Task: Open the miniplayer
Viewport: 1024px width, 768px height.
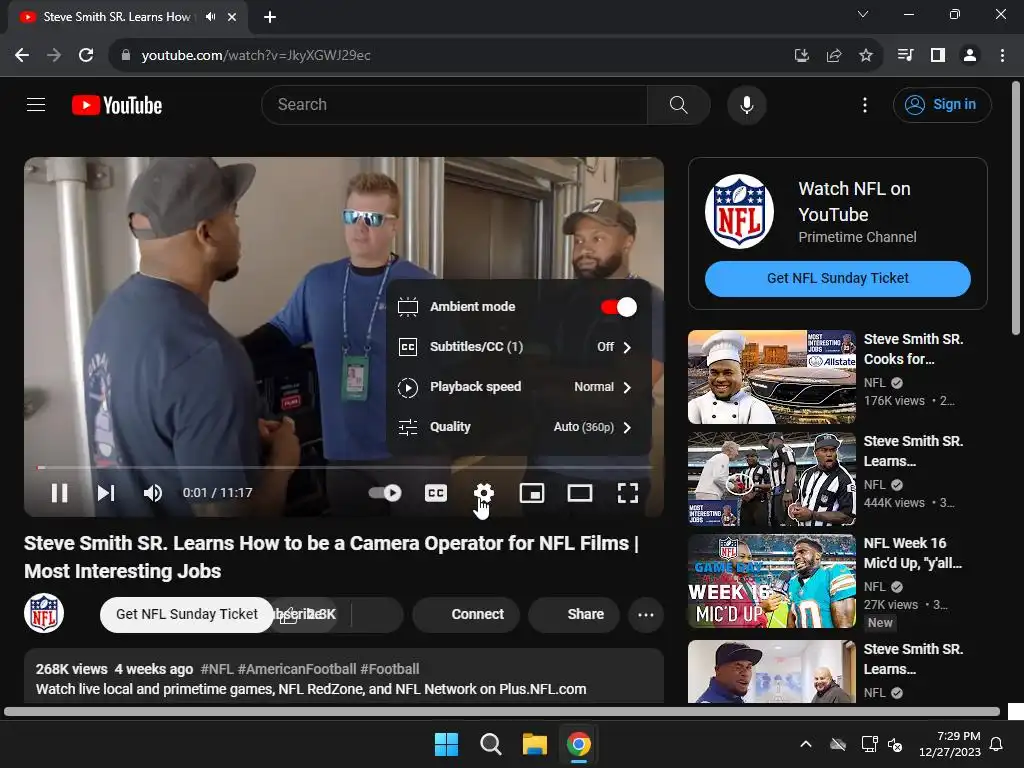Action: coord(532,492)
